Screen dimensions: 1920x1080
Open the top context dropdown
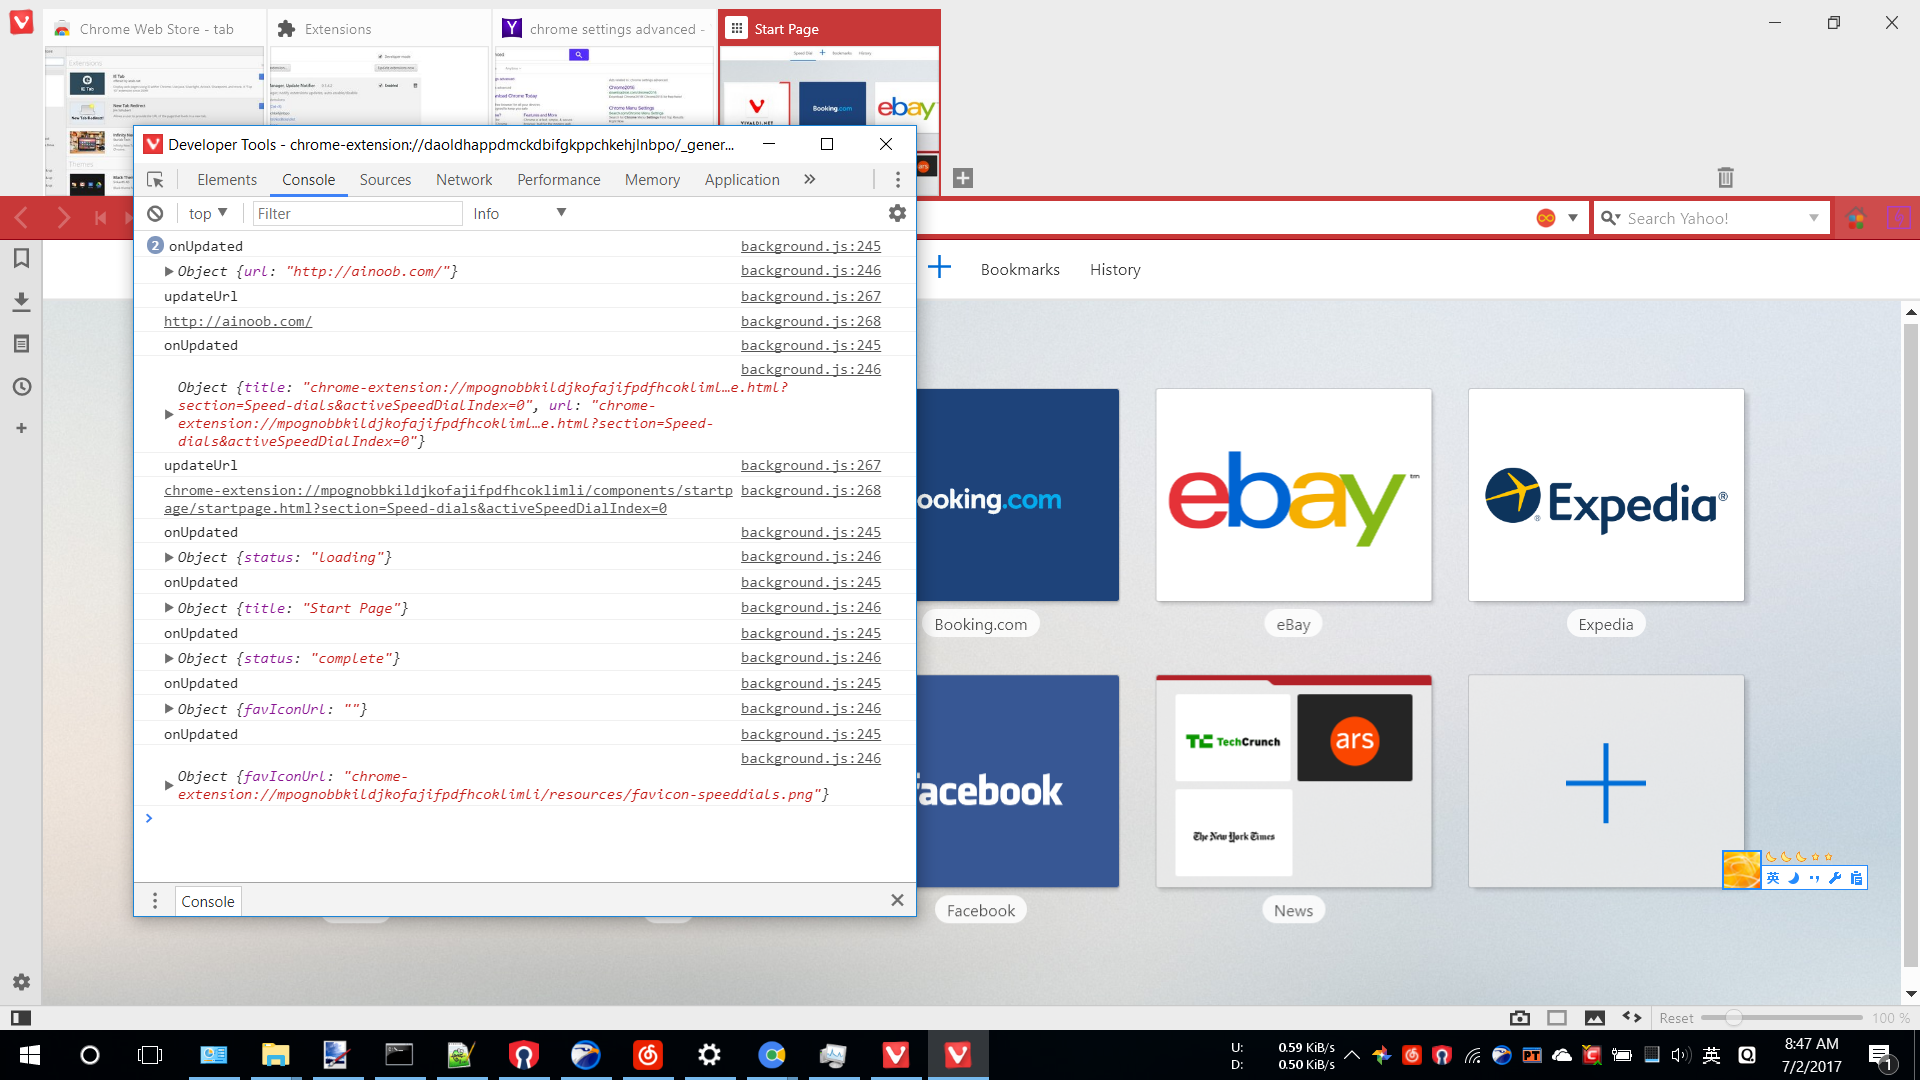(208, 213)
